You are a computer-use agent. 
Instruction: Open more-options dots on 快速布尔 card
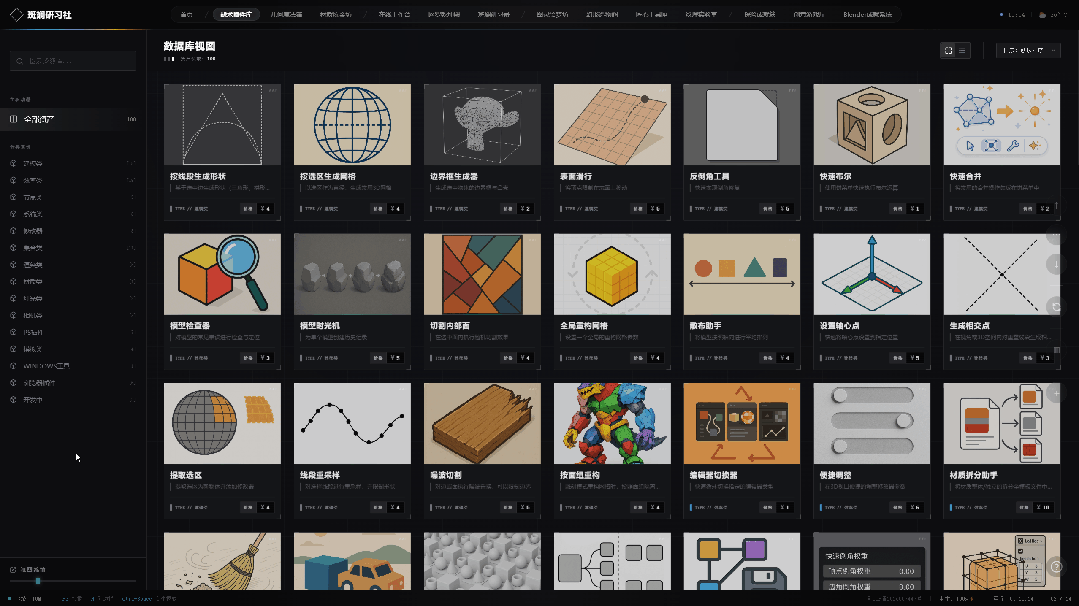pyautogui.click(x=923, y=90)
